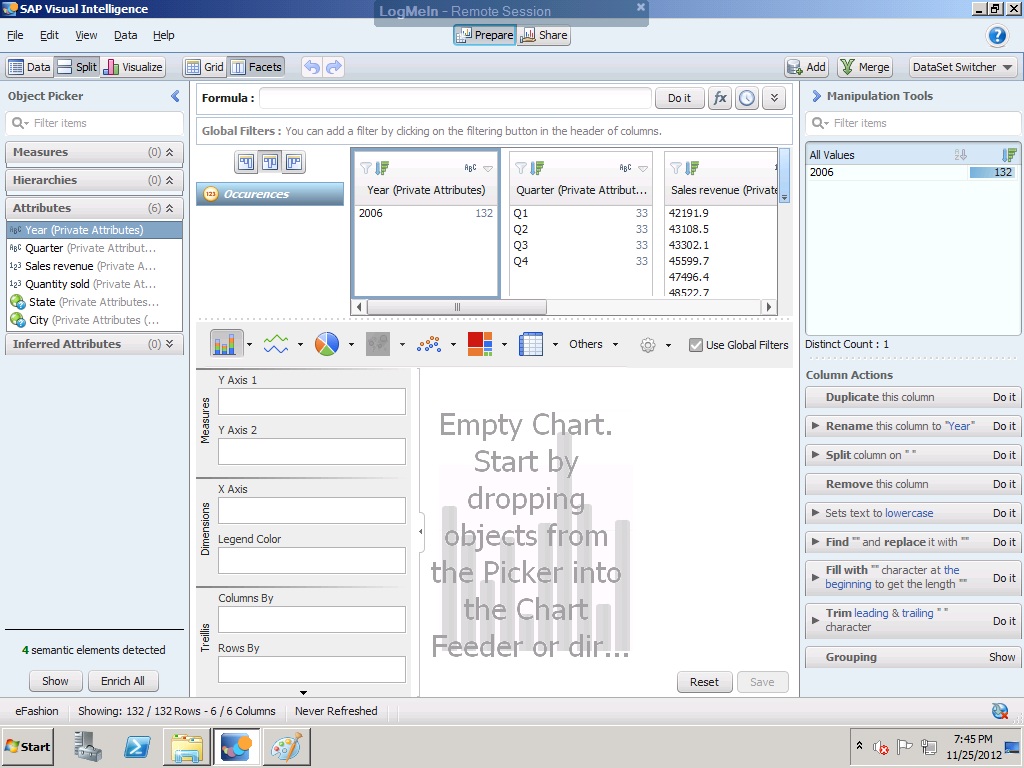Click the Add dataset button
The width and height of the screenshot is (1024, 768).
(x=807, y=67)
